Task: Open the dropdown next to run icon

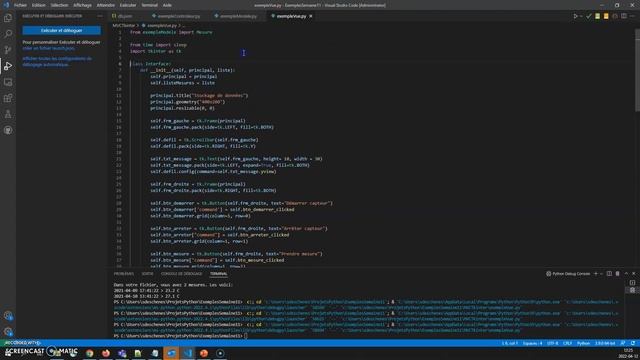Action: coord(581,16)
